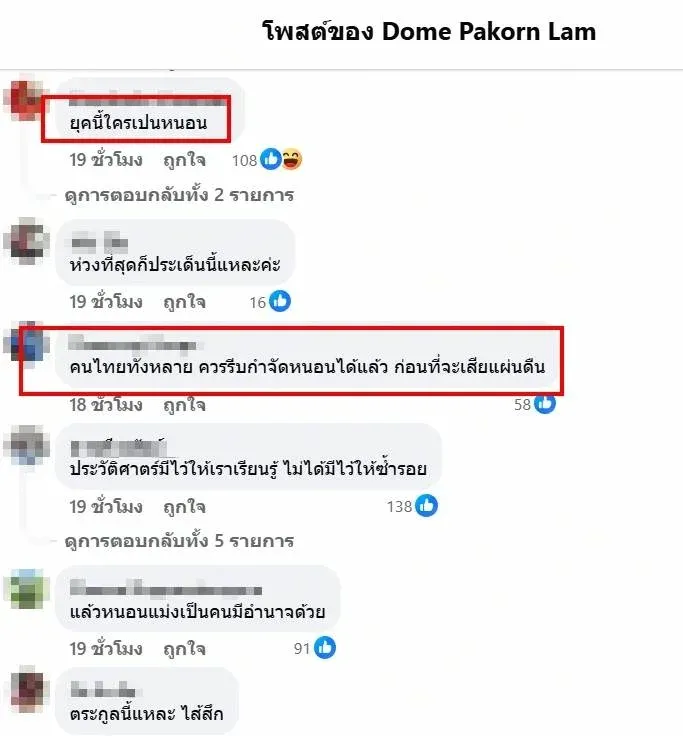Click the blurred commenter name above "ประวัติศาตร์มีไว้ให้เราเรียนรู้"
683x736 pixels.
[x=119, y=447]
